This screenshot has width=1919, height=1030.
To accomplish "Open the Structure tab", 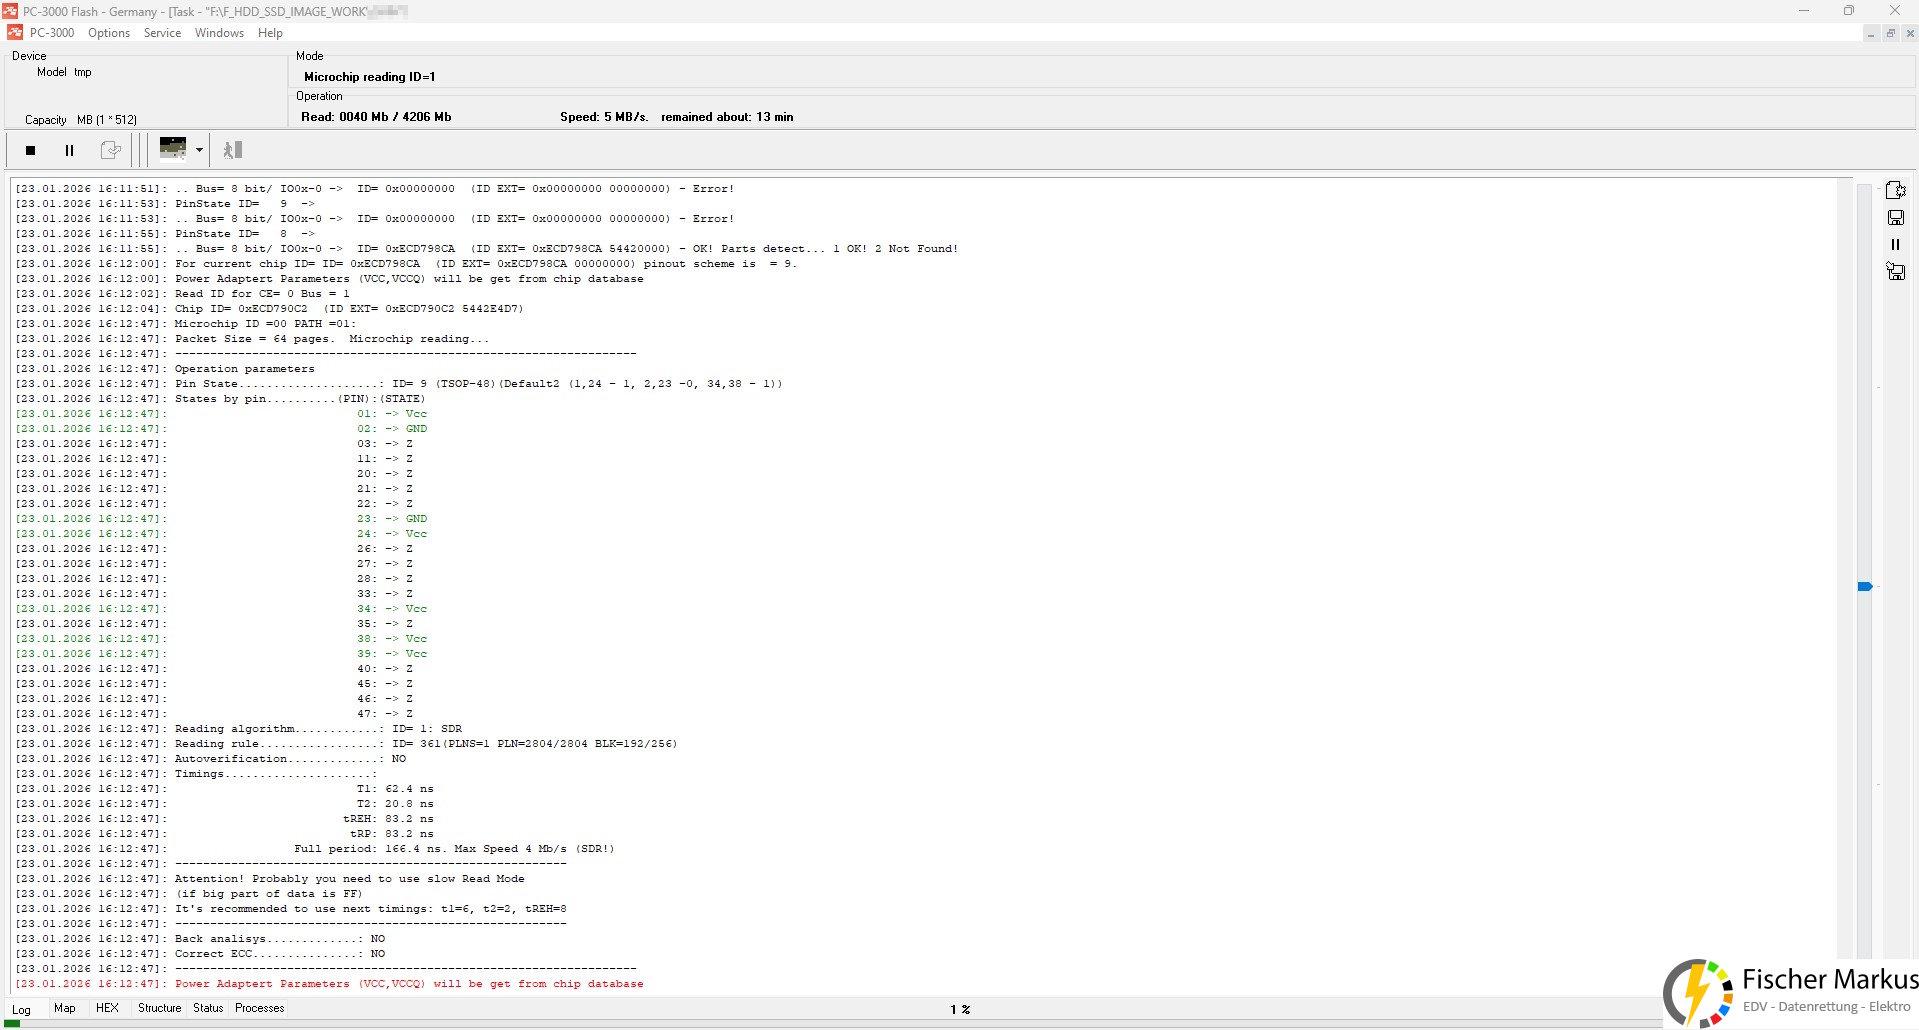I will pos(159,1008).
